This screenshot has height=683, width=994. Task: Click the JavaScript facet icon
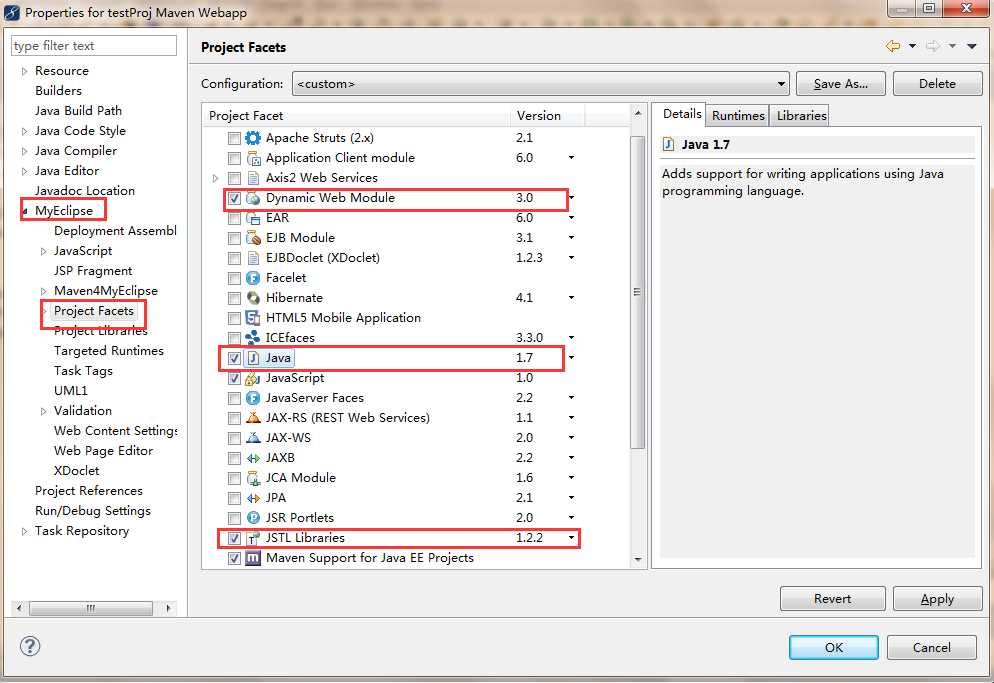click(253, 378)
